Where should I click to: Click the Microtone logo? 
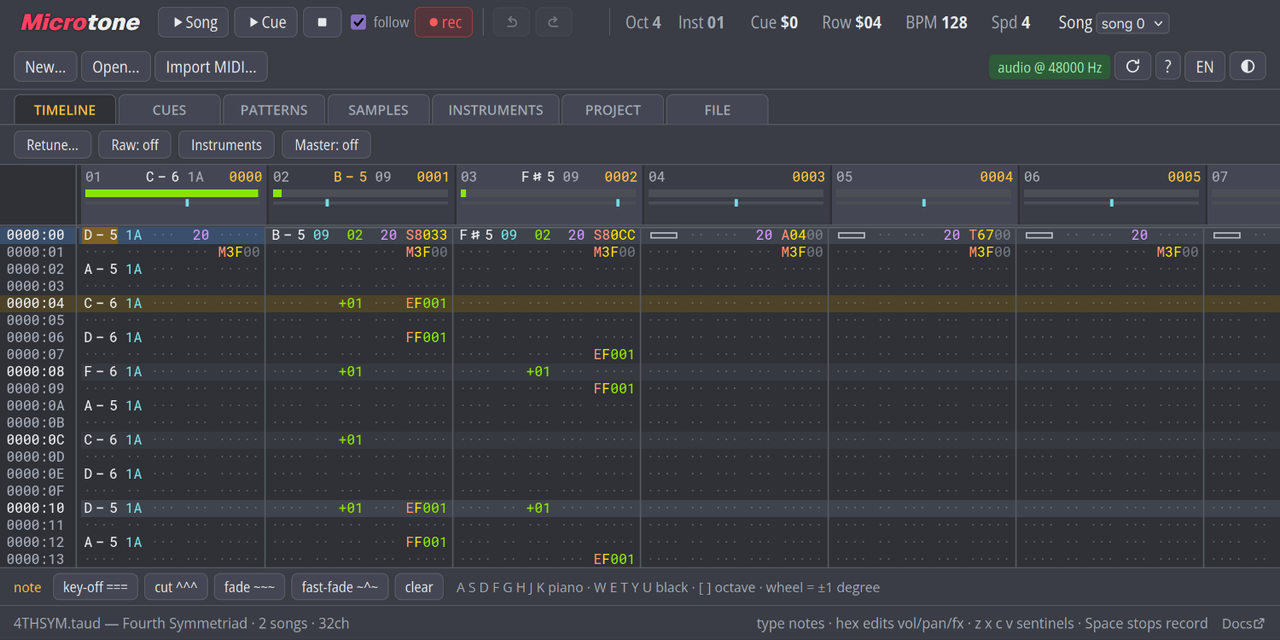pos(80,22)
